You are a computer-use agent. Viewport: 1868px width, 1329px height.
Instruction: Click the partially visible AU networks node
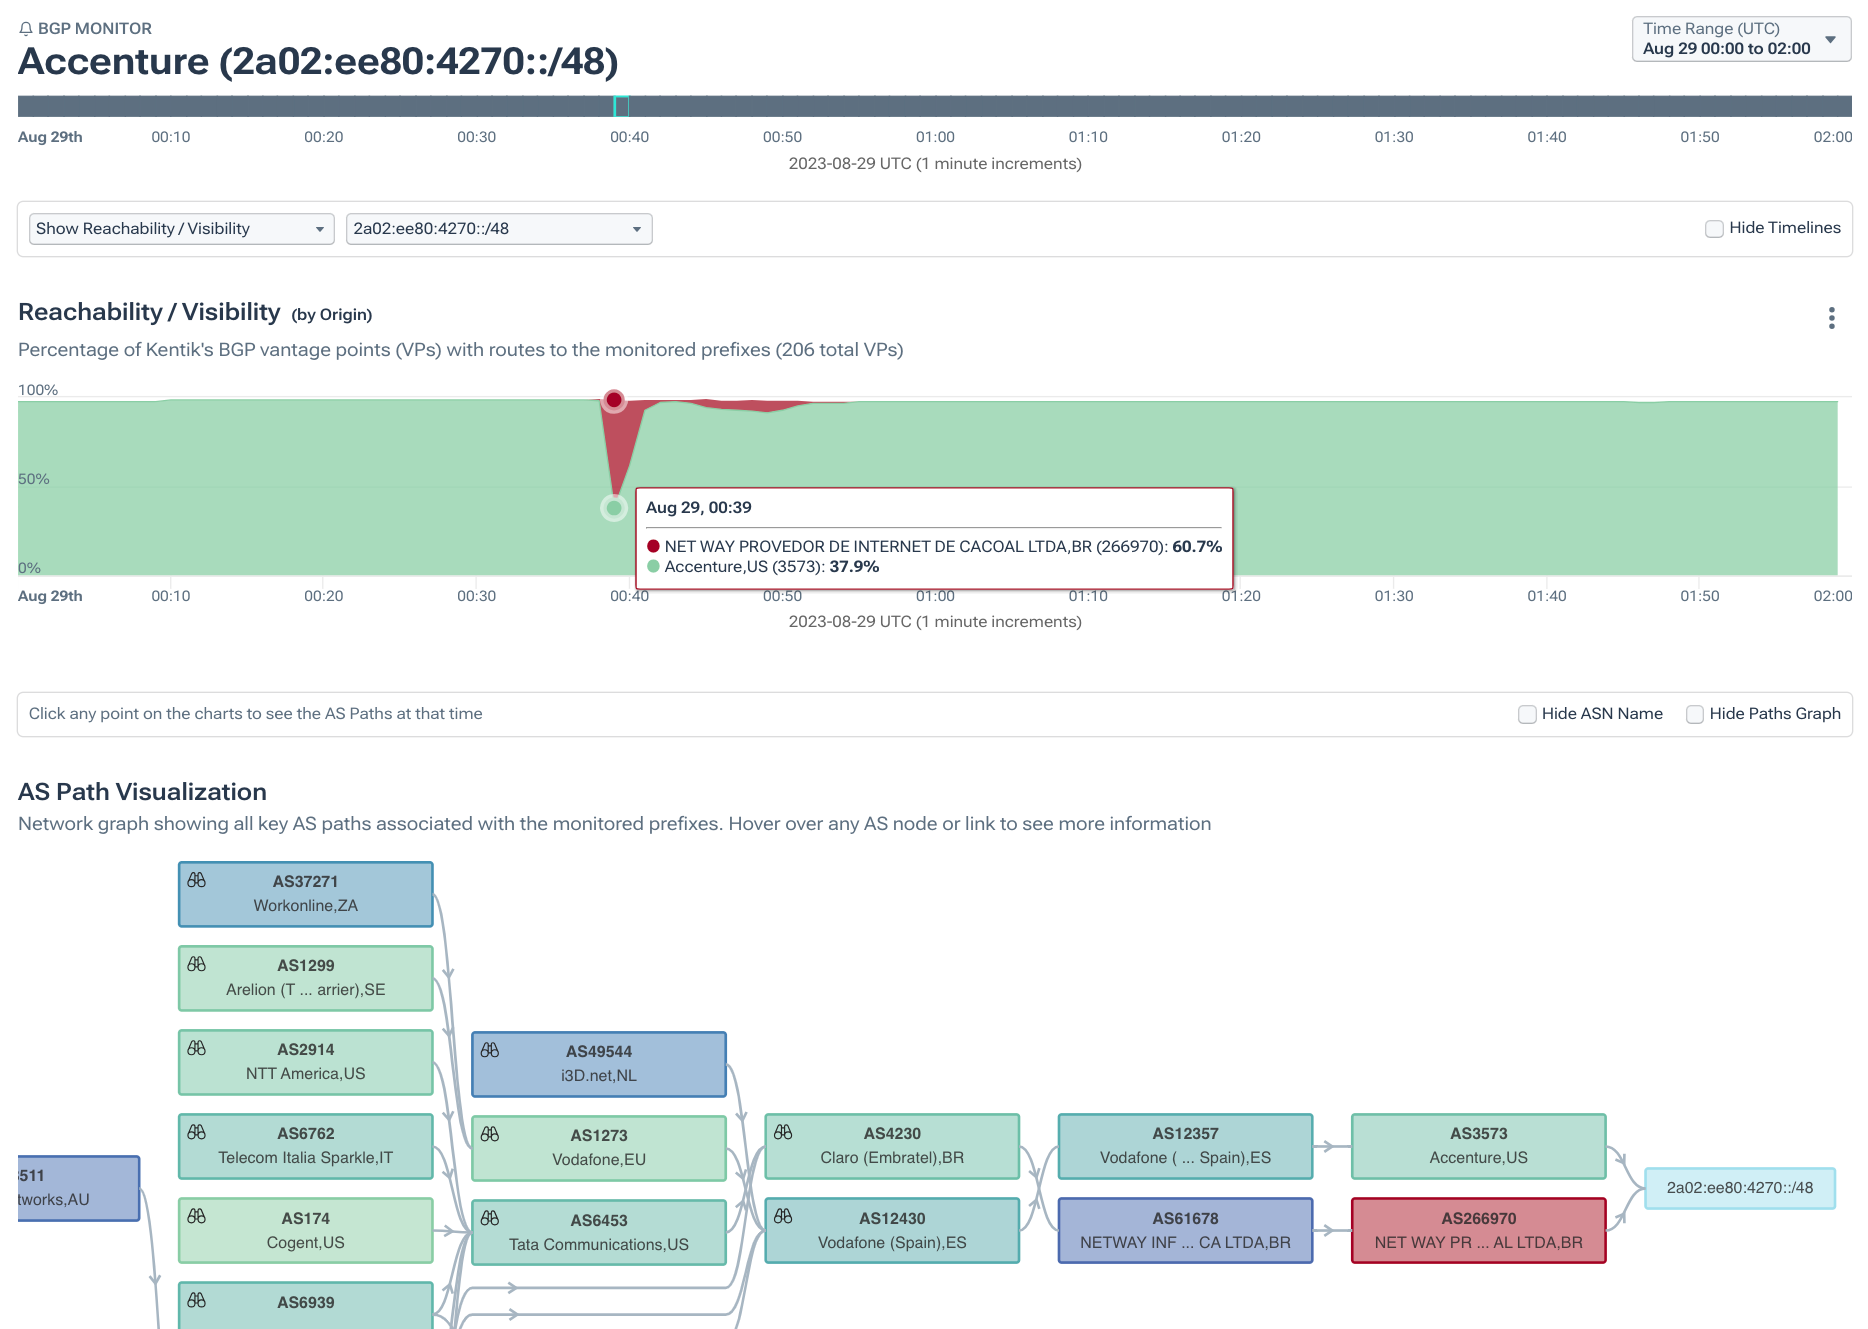(x=78, y=1188)
